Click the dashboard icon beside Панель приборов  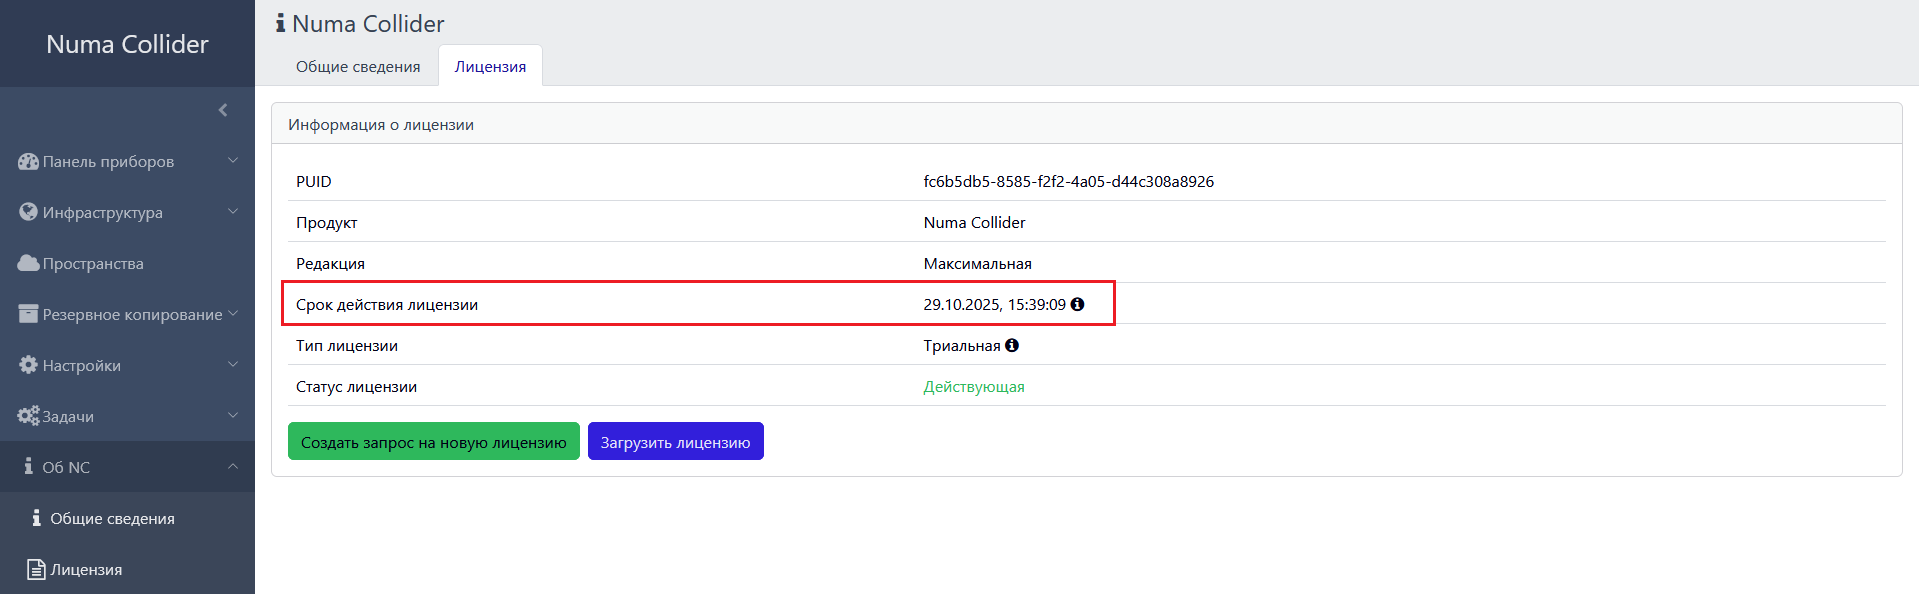pyautogui.click(x=28, y=161)
